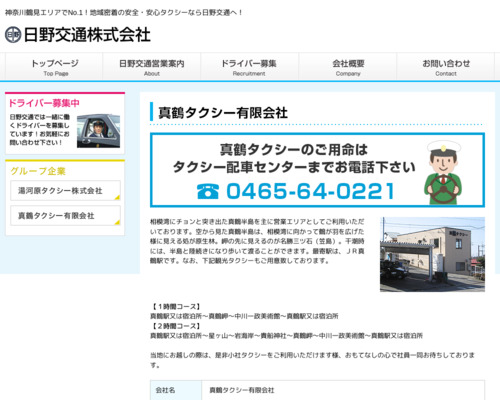Image resolution: width=500 pixels, height=400 pixels.
Task: Click the グループ企業 sidebar heading
Action: click(38, 171)
